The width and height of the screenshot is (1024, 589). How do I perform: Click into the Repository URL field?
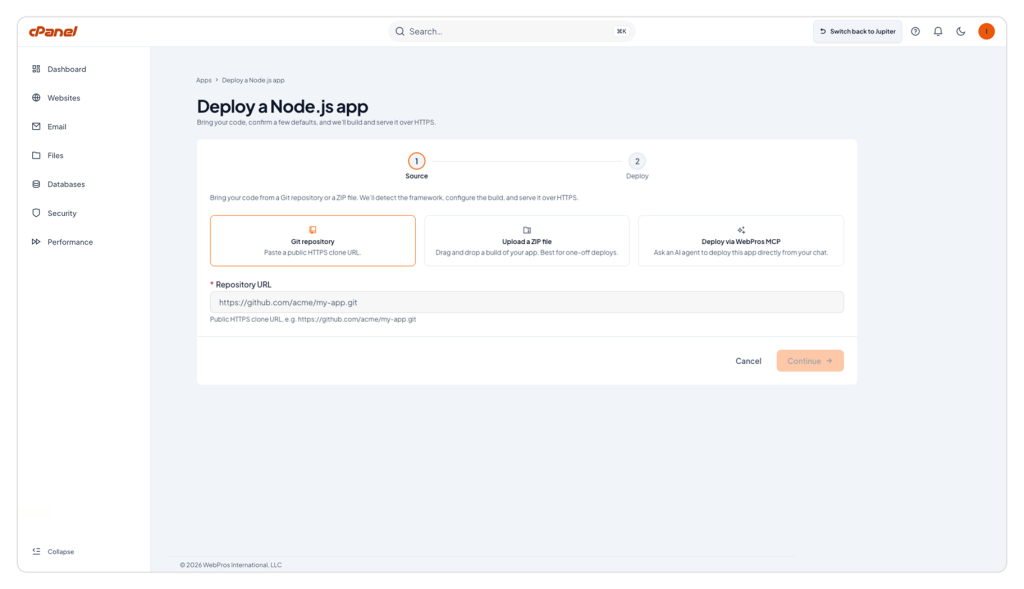[x=526, y=302]
